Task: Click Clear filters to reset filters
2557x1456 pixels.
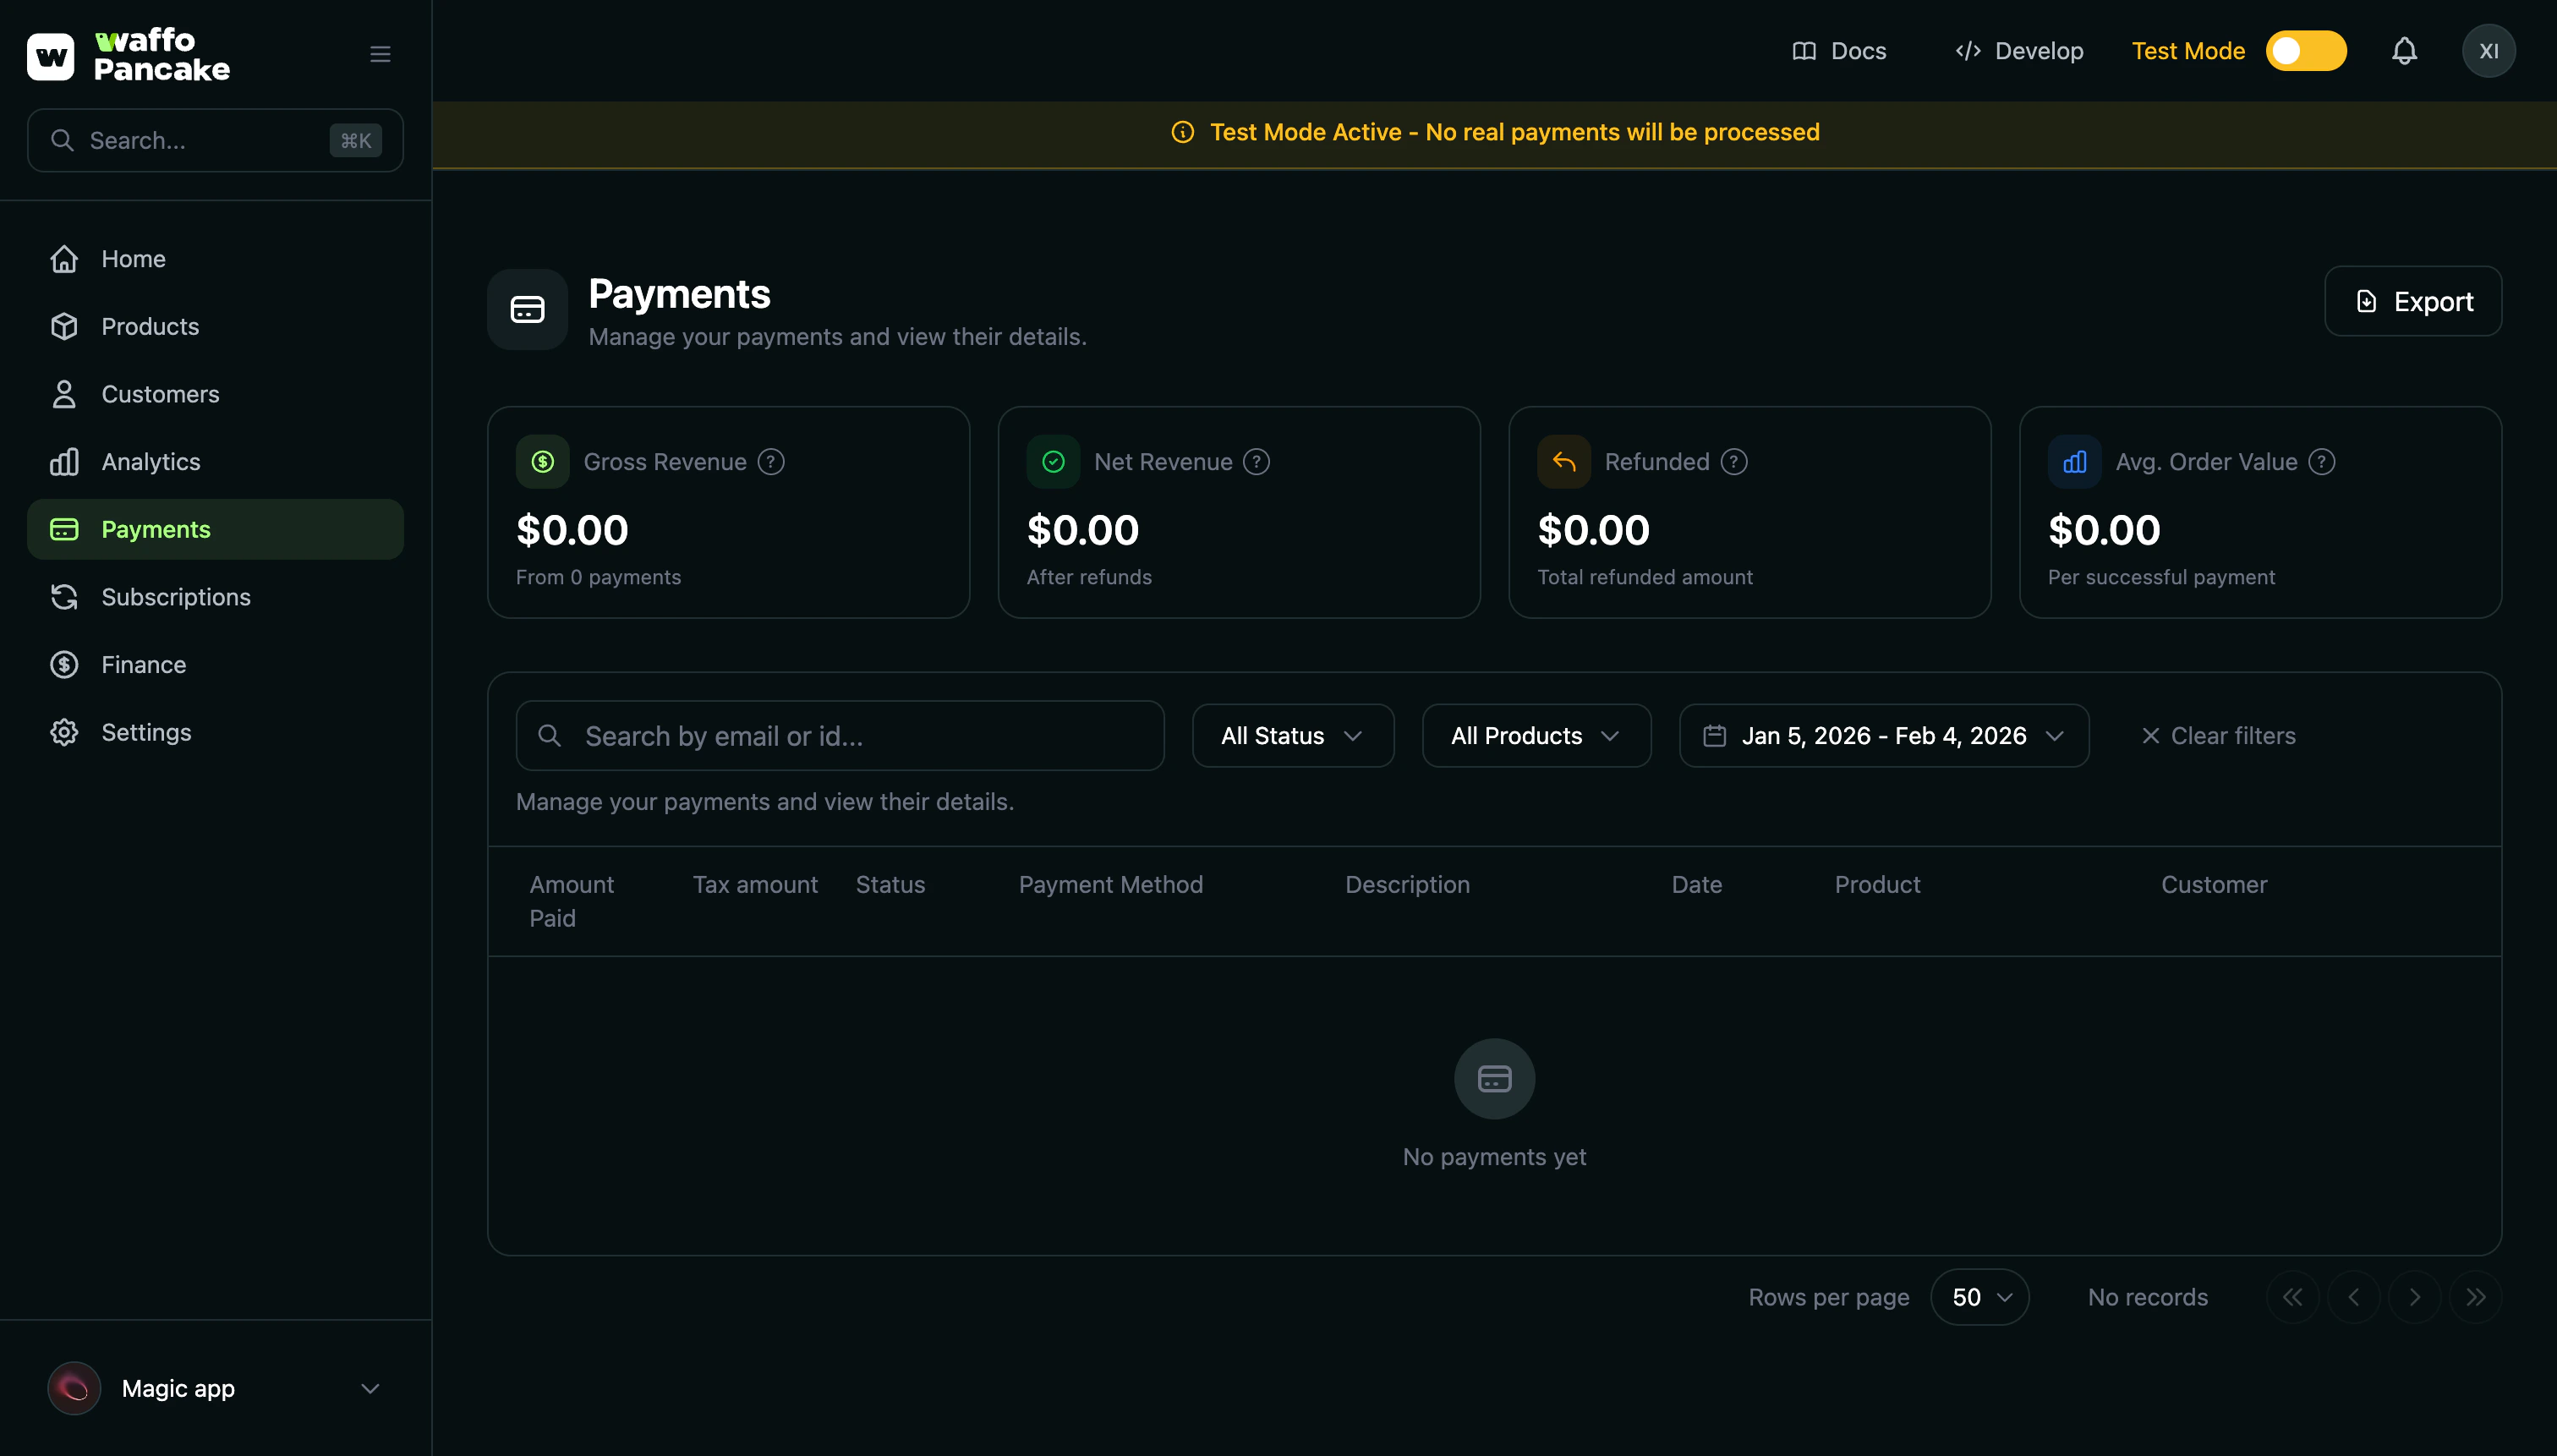Action: point(2217,735)
